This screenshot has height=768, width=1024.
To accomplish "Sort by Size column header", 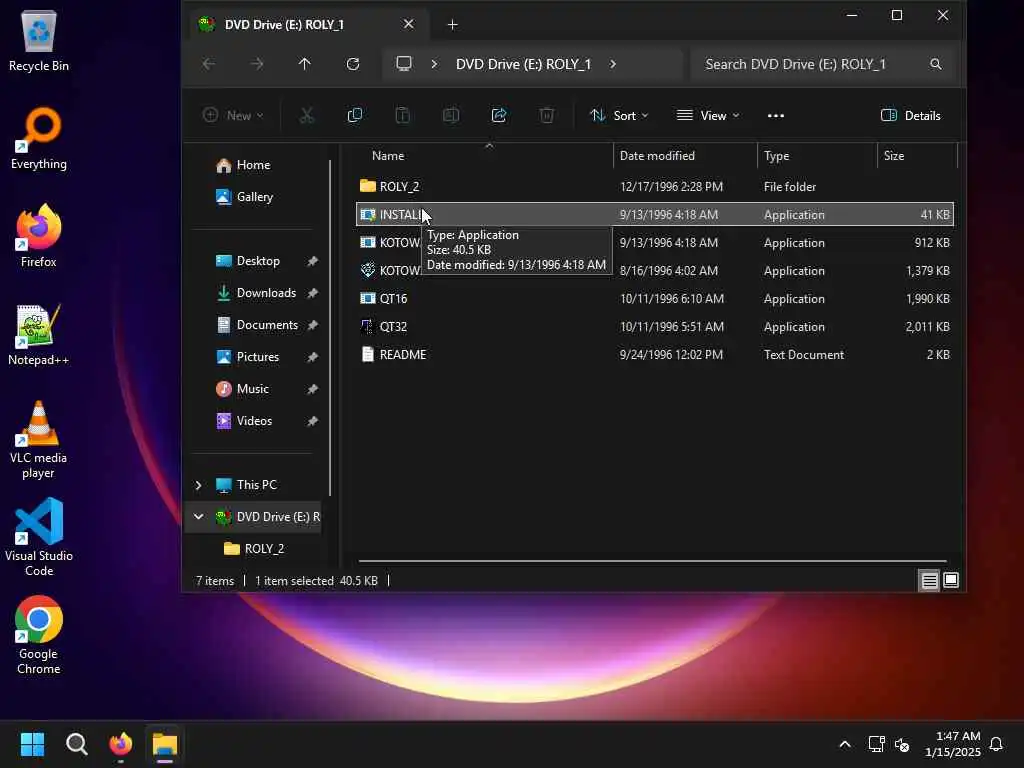I will tap(894, 155).
